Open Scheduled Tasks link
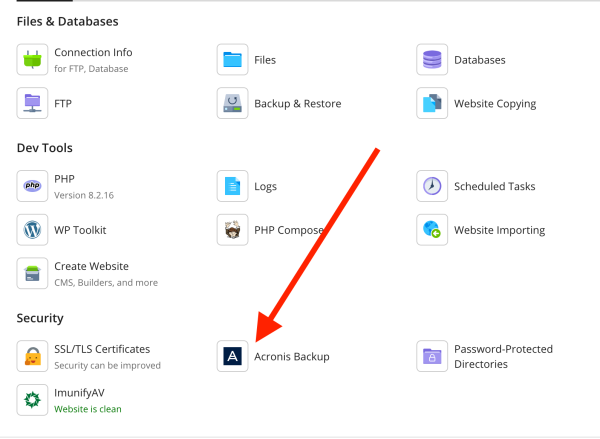 point(495,186)
